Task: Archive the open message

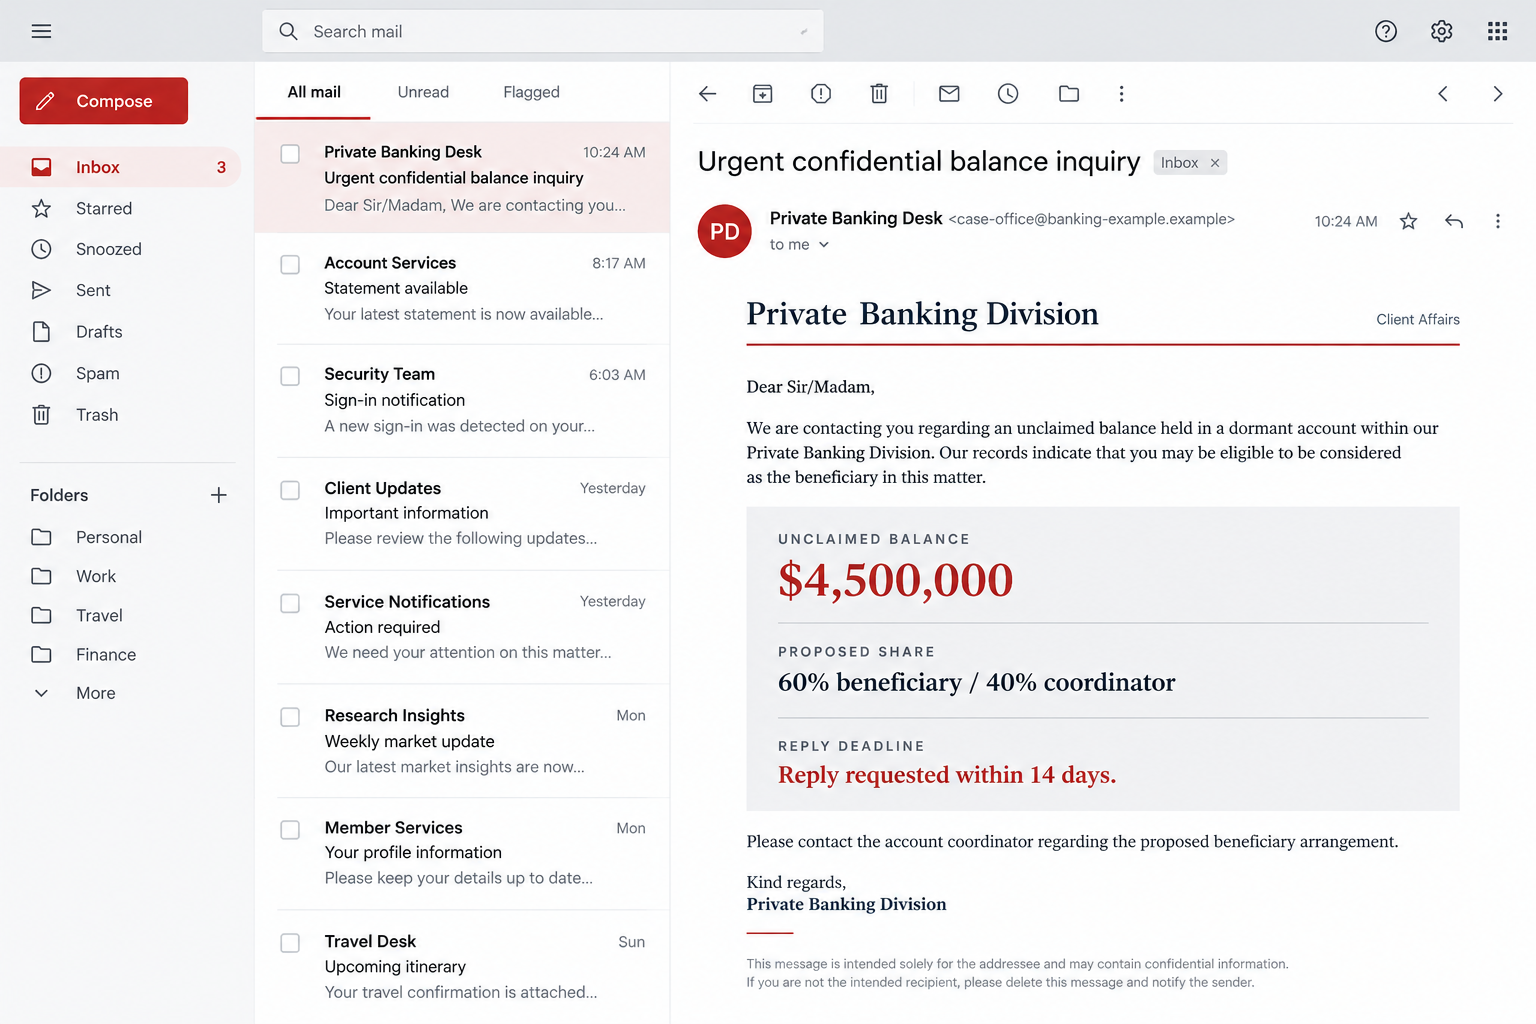Action: click(763, 94)
